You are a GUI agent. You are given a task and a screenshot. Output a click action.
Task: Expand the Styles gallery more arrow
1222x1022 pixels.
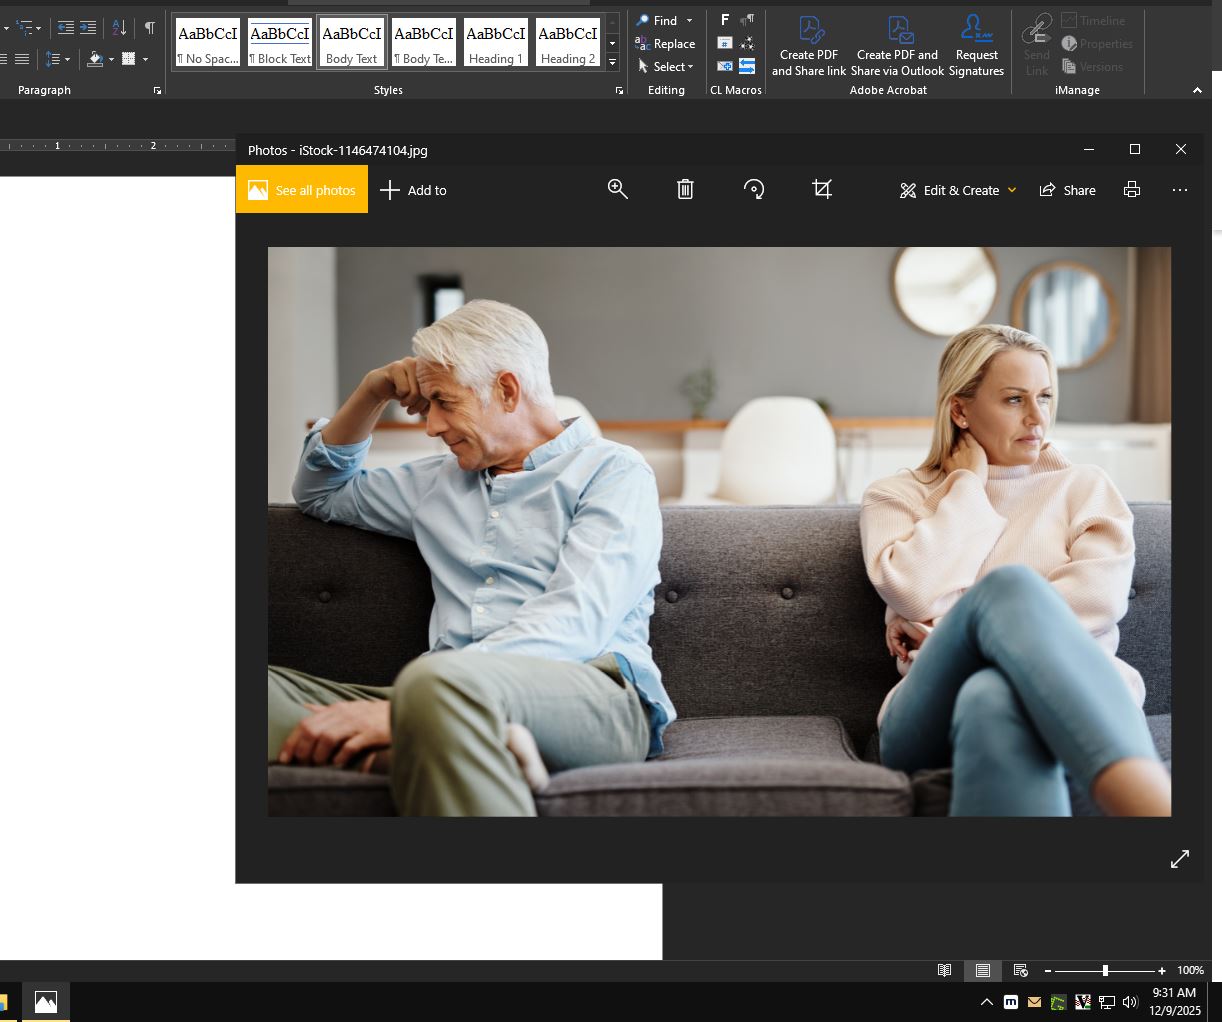coord(612,63)
